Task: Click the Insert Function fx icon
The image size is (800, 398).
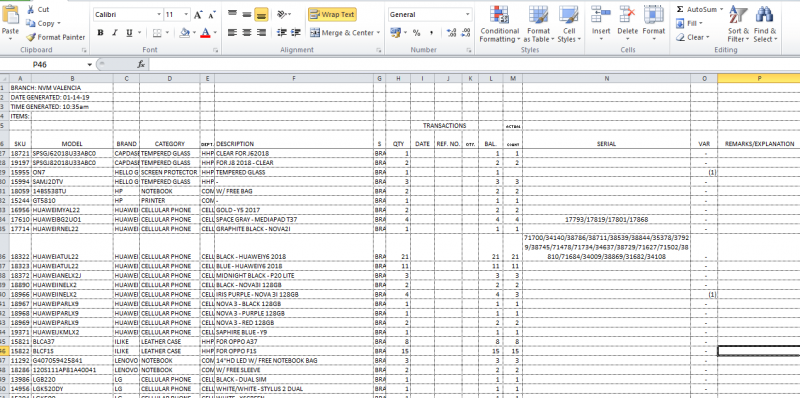Action: tap(141, 65)
